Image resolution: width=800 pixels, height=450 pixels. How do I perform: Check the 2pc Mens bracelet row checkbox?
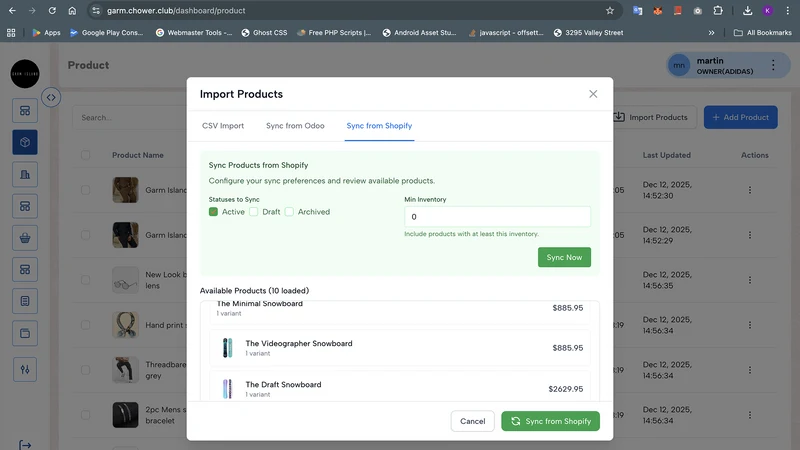click(x=85, y=415)
